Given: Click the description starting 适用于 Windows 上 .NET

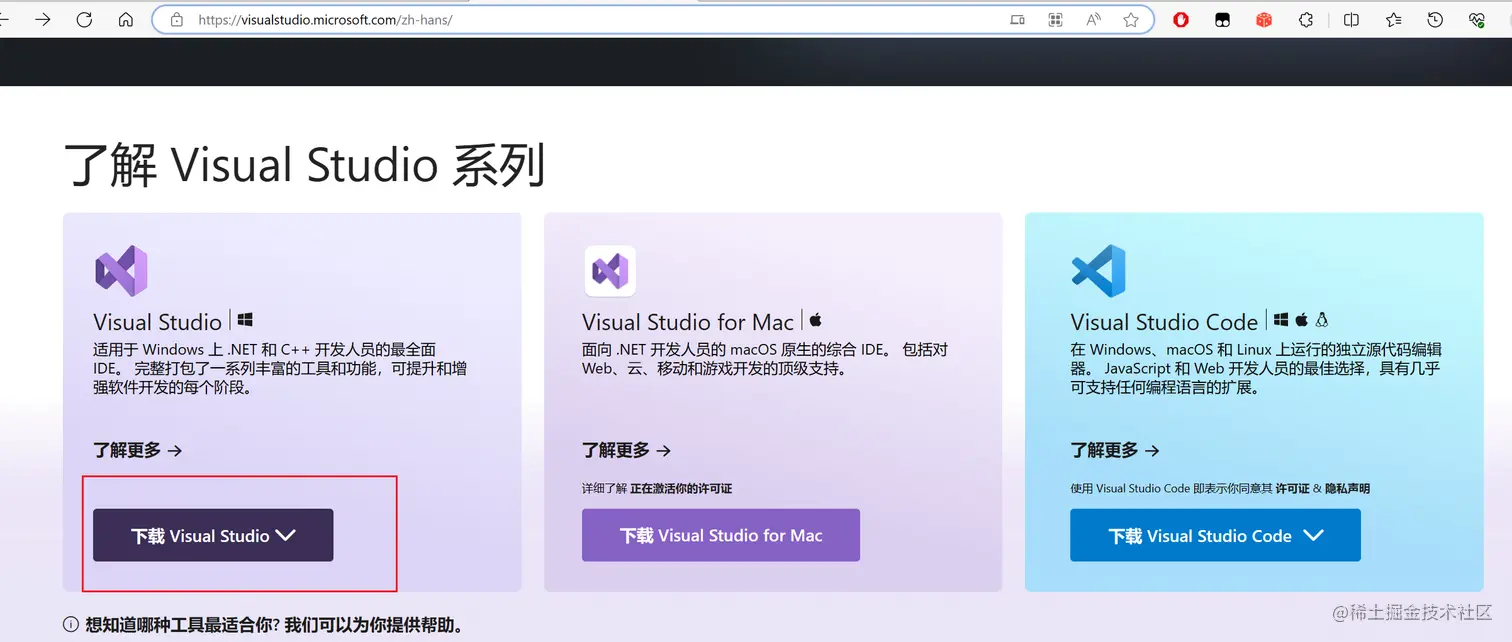Looking at the screenshot, I should 280,368.
